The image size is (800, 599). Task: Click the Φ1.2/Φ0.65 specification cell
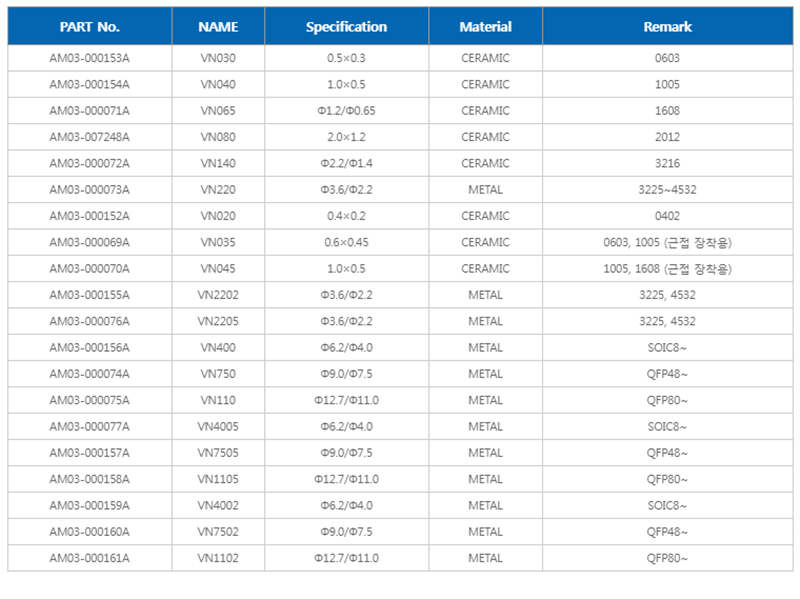pyautogui.click(x=346, y=111)
